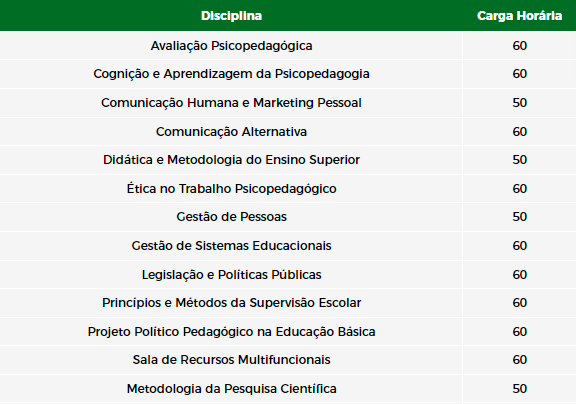Select Cognição e Aprendizagem da Psicopedagogia

231,74
